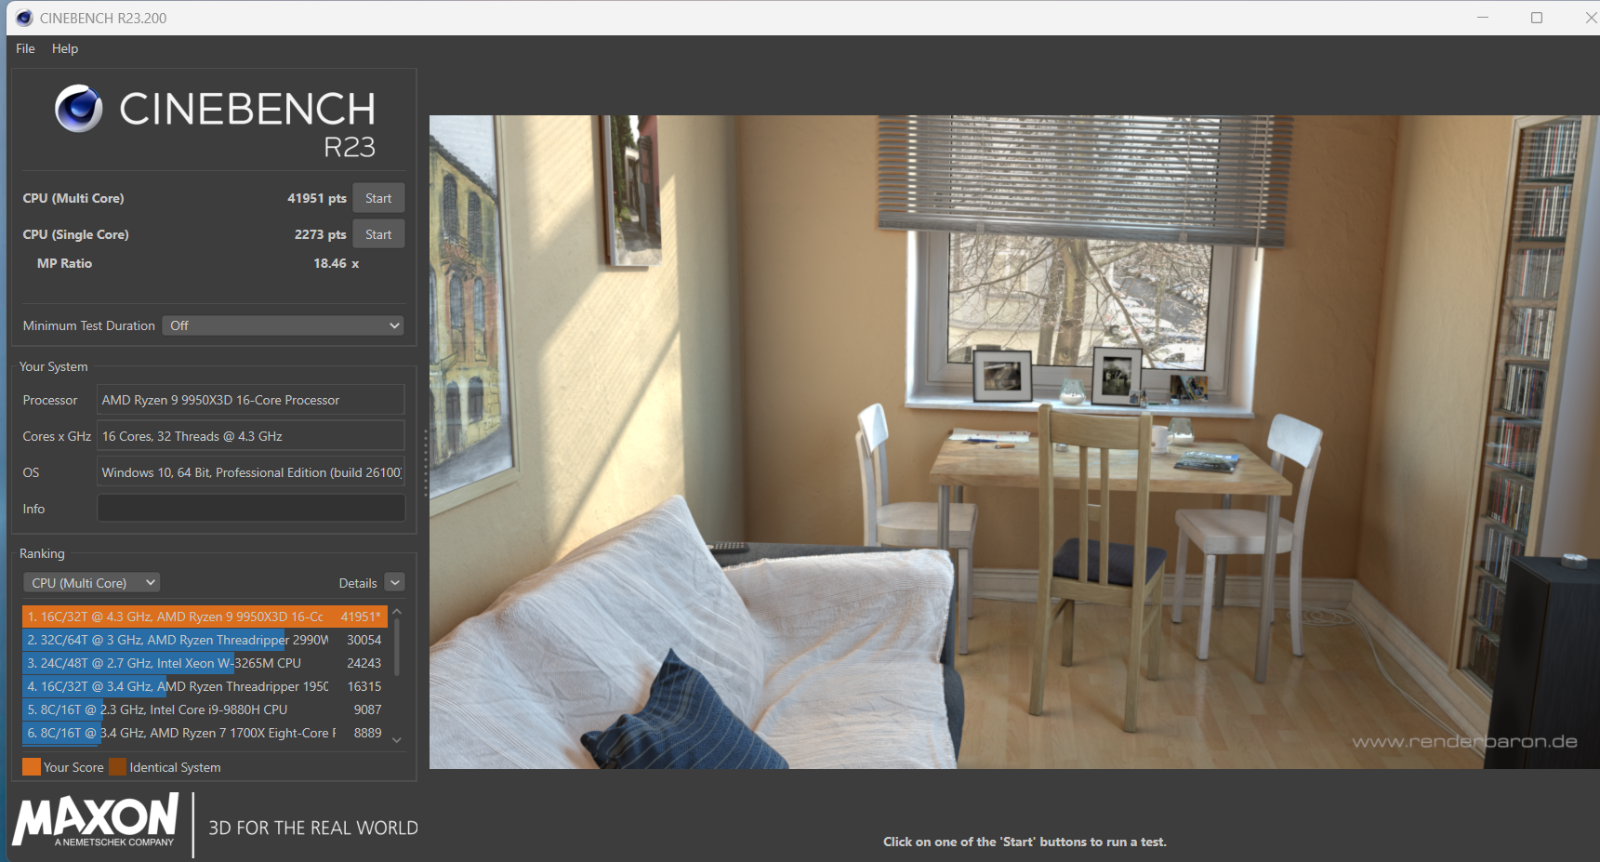Click the Cinebench sphere logo in the left panel
This screenshot has width=1600, height=862.
(79, 108)
